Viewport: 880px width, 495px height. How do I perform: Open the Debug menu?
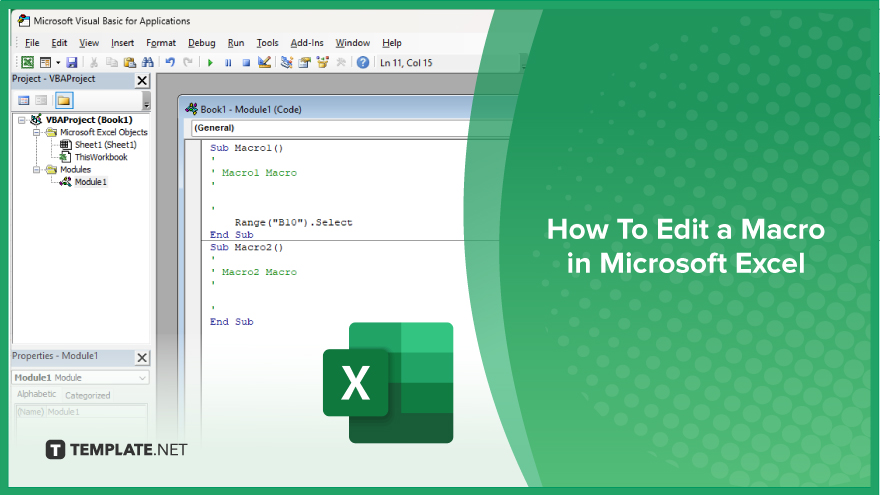201,43
